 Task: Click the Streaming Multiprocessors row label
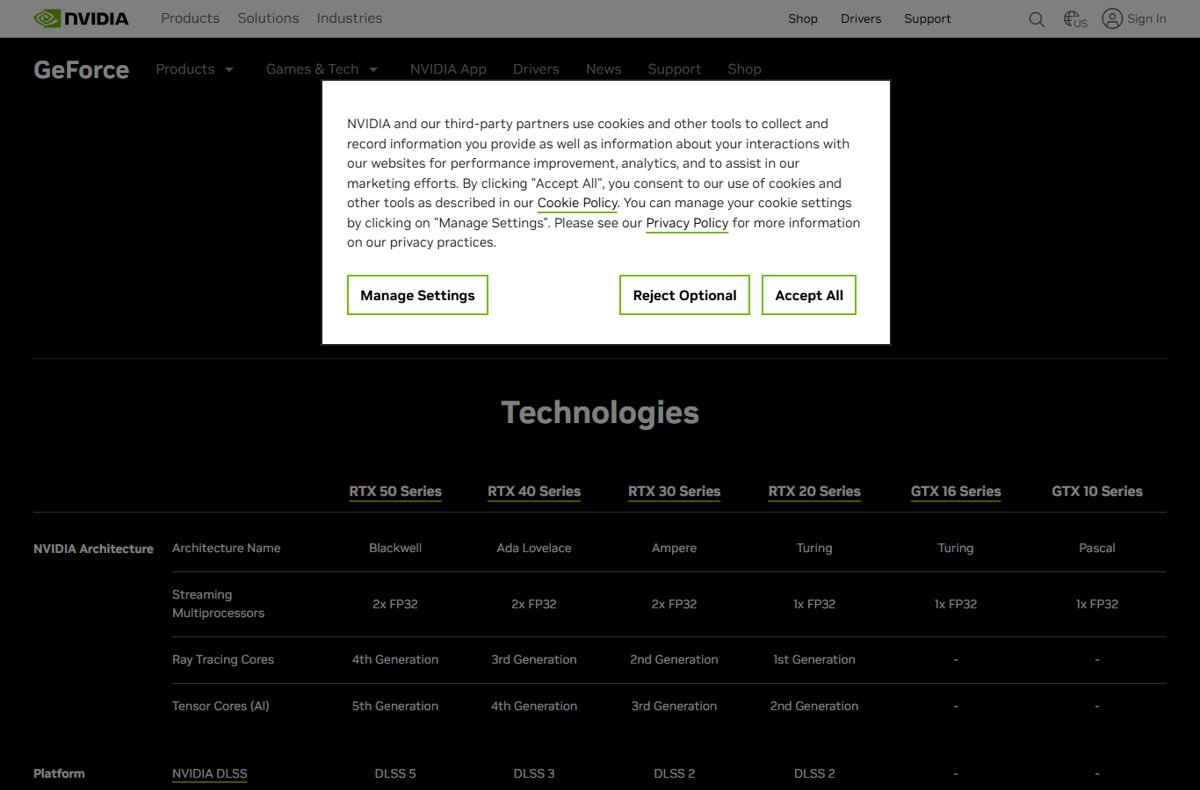coord(218,604)
